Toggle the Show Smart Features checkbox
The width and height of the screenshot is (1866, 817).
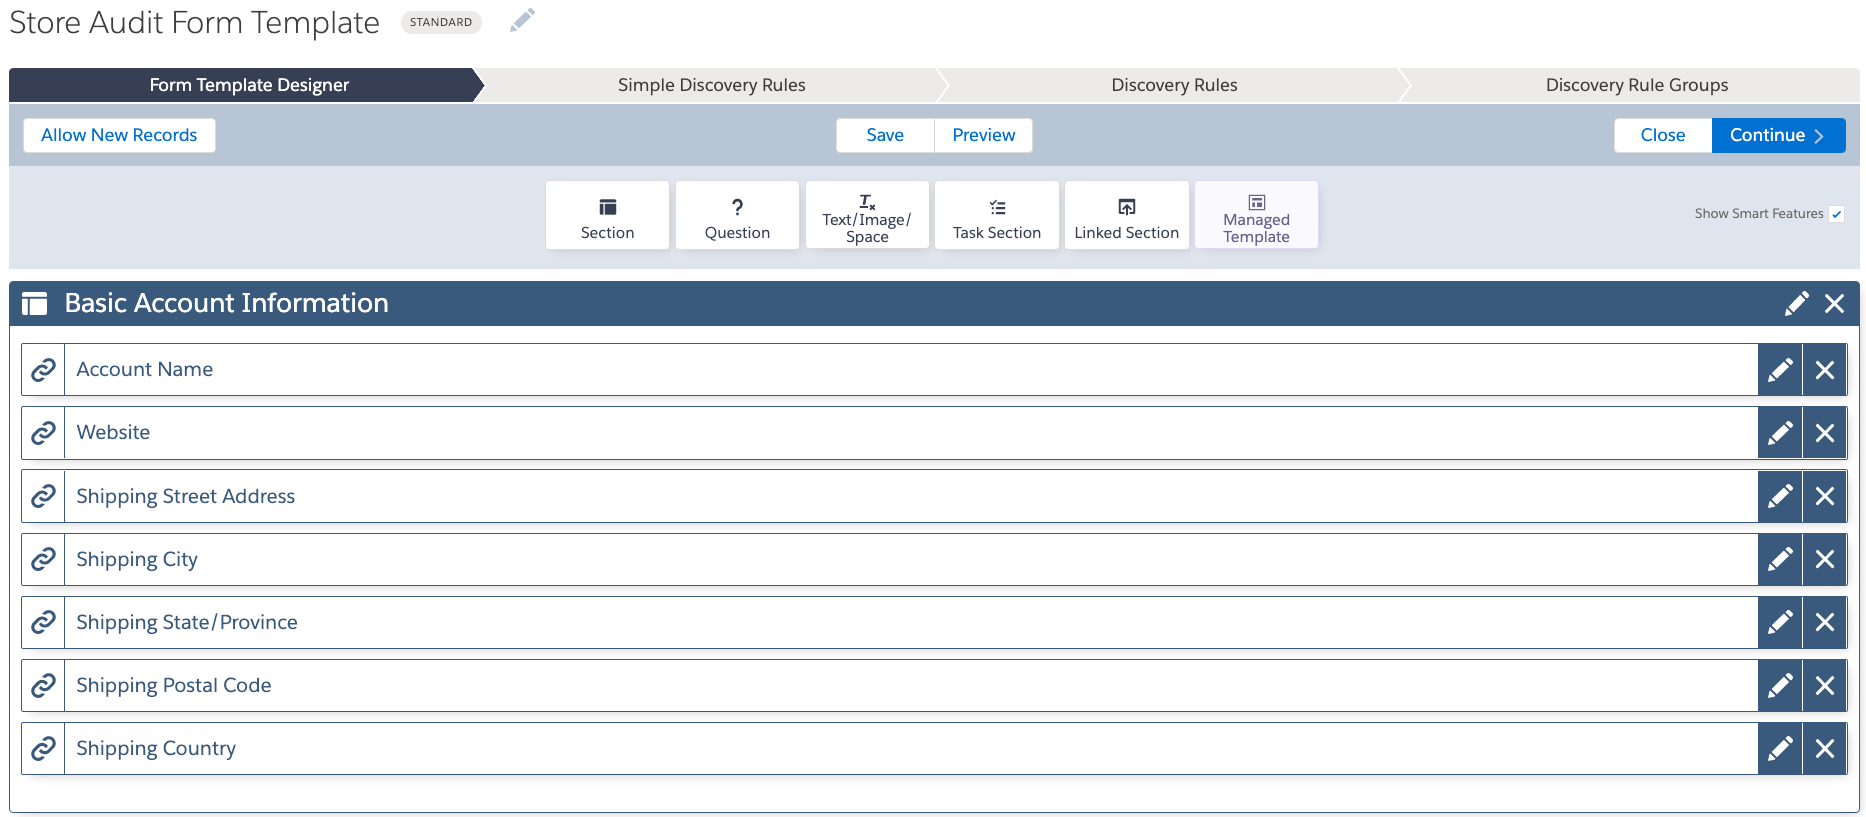click(x=1837, y=214)
